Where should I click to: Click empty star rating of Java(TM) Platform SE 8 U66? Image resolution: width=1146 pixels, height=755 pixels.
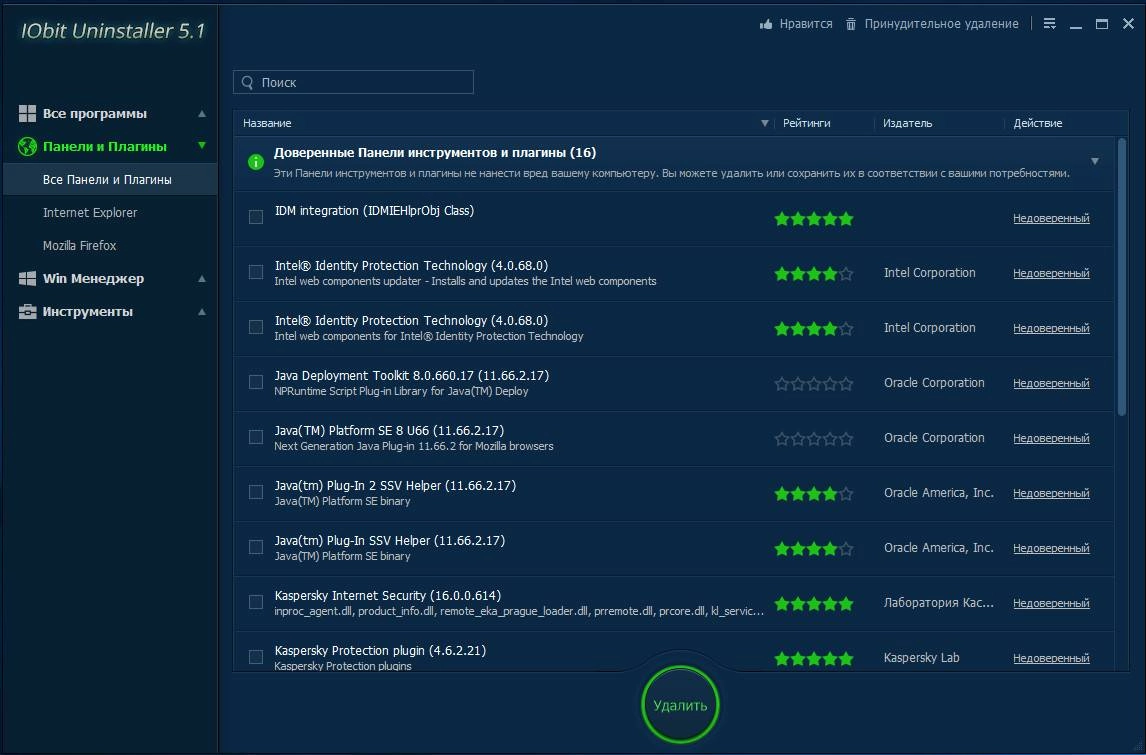coord(813,439)
